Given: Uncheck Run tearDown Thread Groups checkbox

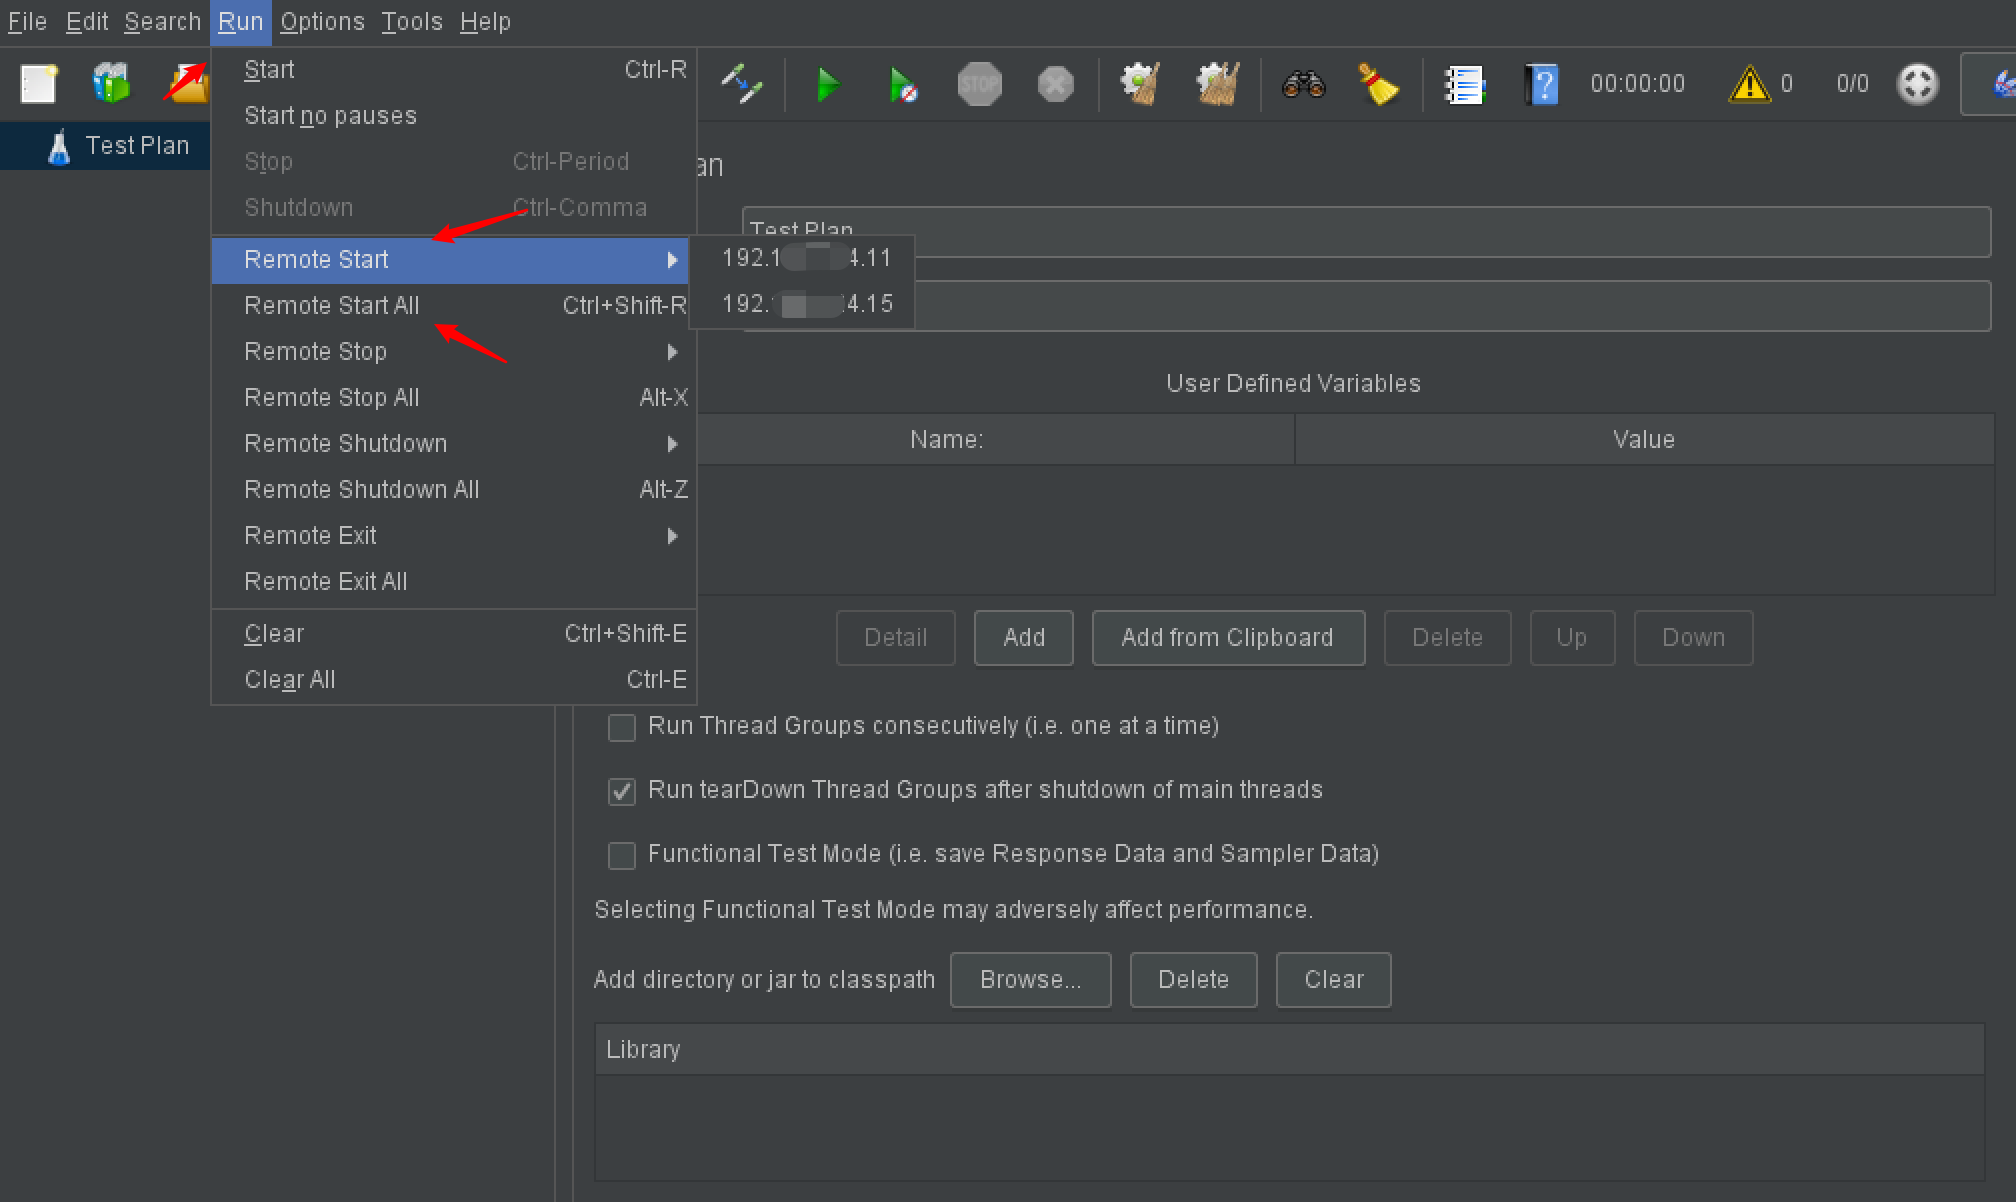Looking at the screenshot, I should coord(622,792).
